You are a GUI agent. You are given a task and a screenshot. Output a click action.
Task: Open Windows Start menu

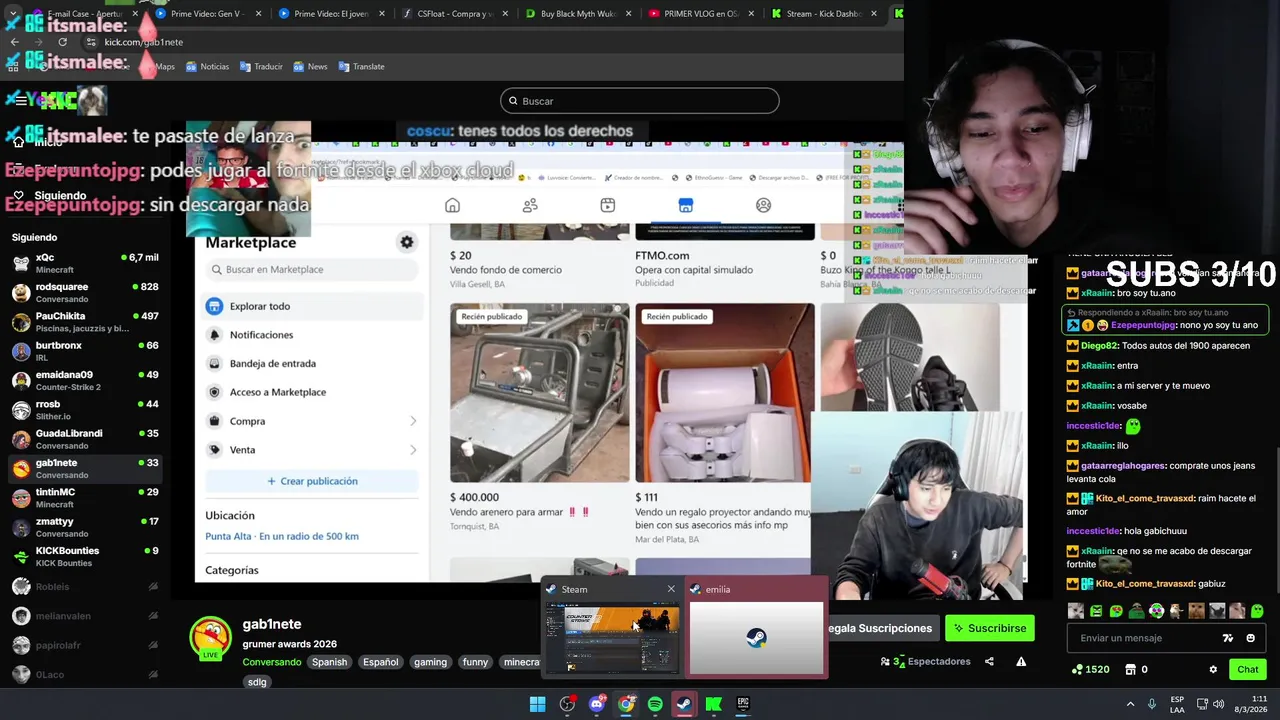pyautogui.click(x=537, y=704)
